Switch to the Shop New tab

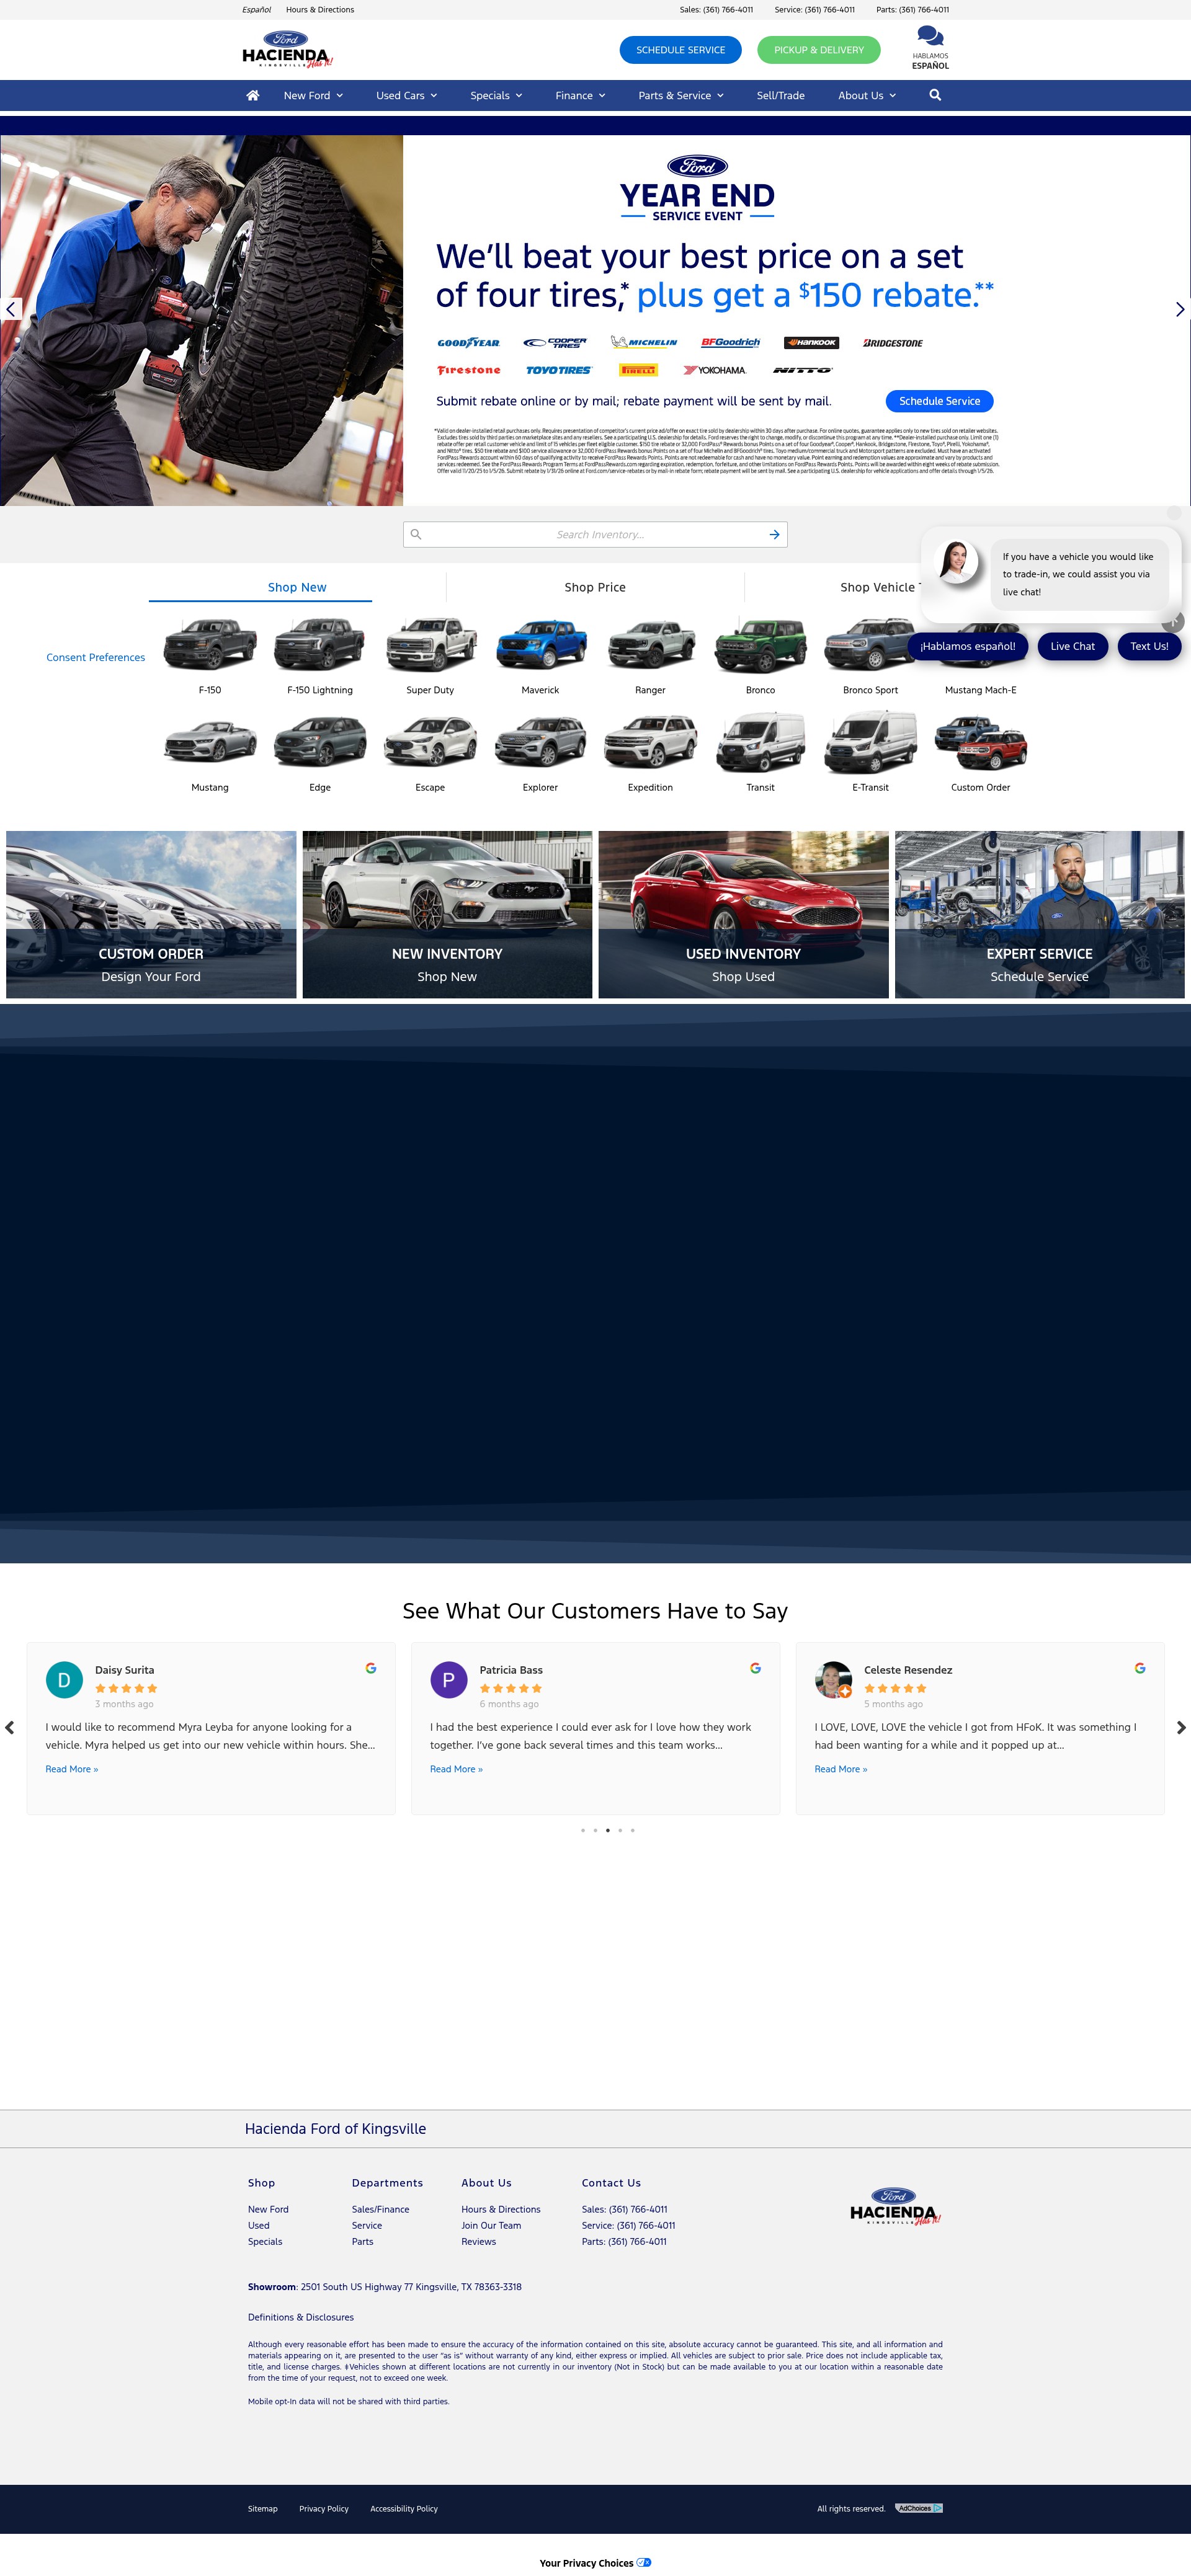click(297, 587)
